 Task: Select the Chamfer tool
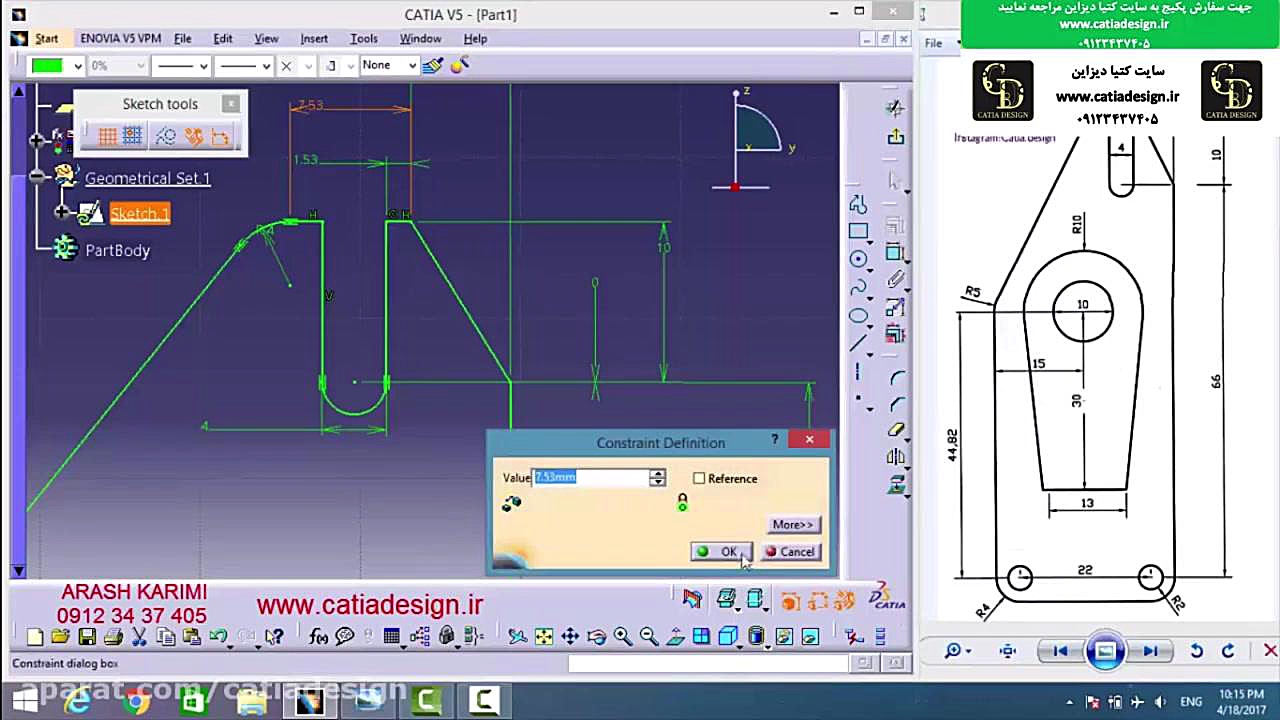896,404
